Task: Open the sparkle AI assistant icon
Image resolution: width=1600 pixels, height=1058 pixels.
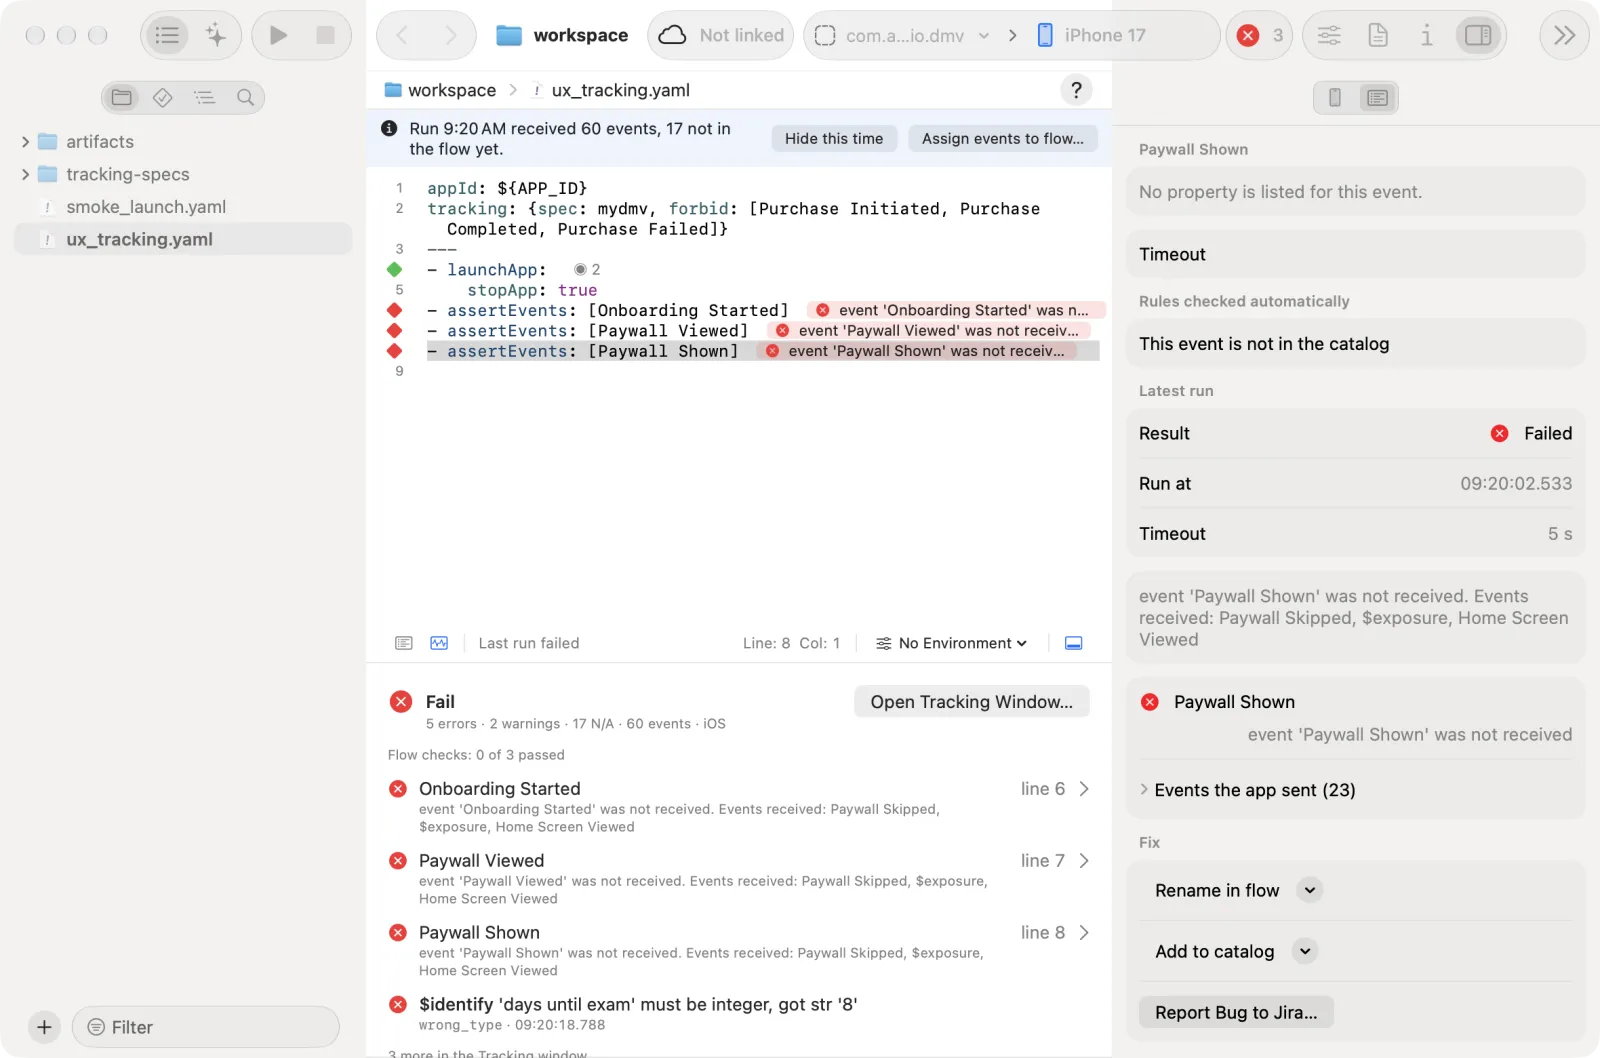Action: pyautogui.click(x=216, y=36)
